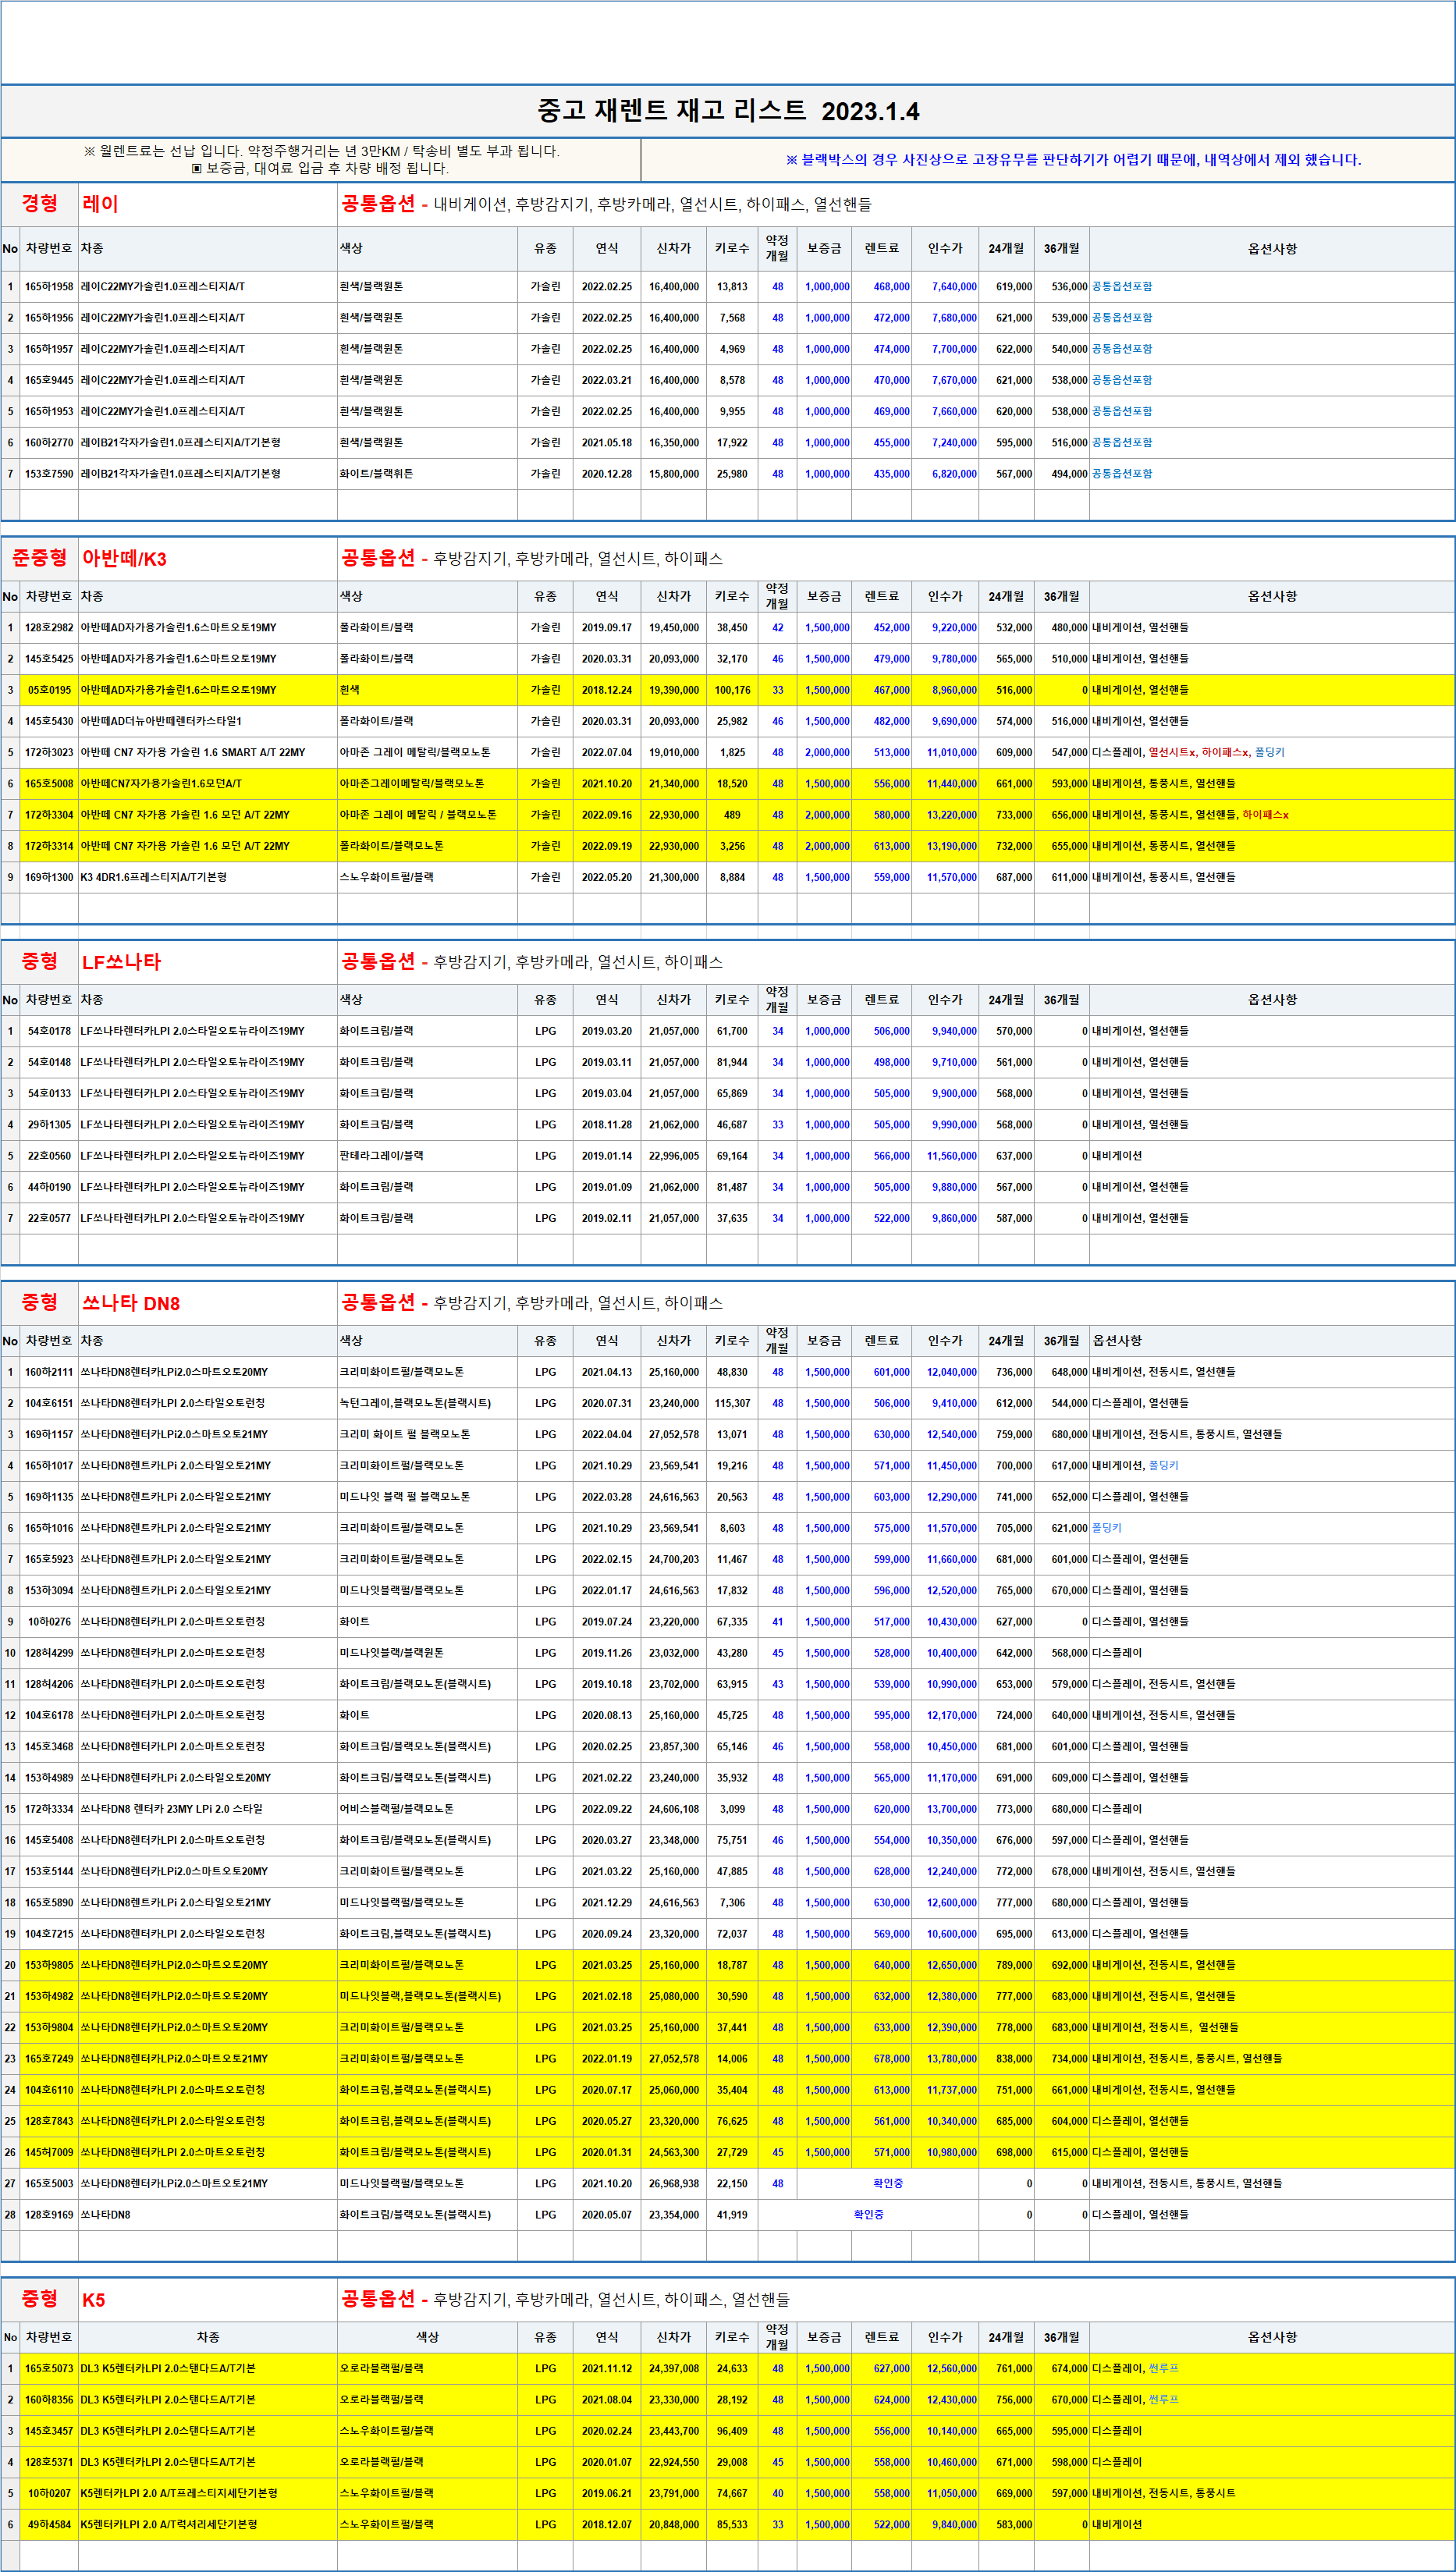Click mileage cell 13,813

732,287
